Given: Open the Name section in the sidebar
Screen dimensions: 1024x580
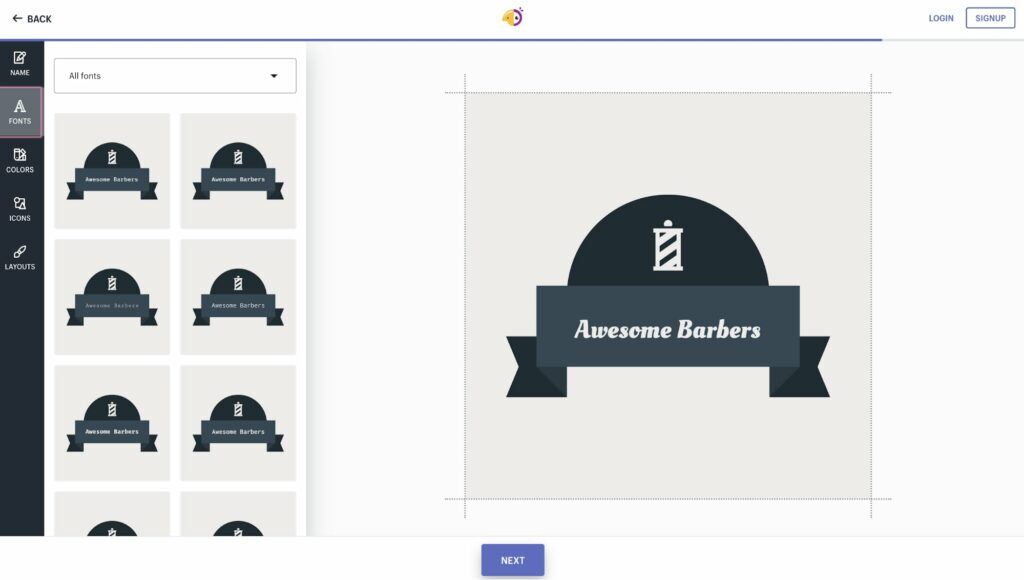Looking at the screenshot, I should [20, 63].
